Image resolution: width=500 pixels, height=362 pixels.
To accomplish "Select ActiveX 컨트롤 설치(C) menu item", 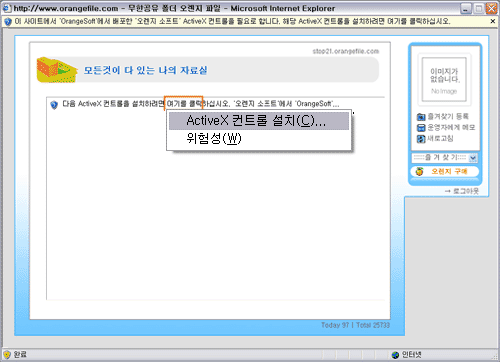I will point(259,121).
